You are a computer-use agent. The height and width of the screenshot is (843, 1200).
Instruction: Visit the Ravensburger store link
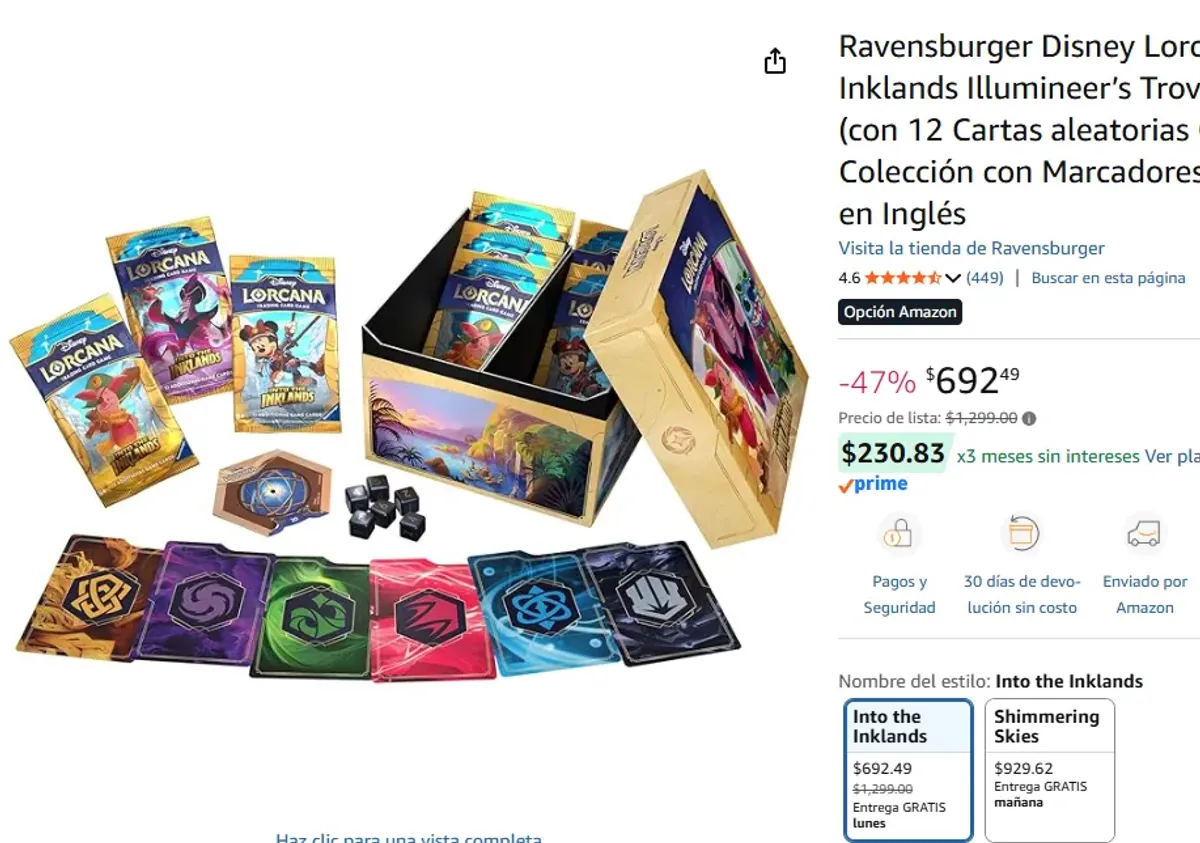pyautogui.click(x=971, y=248)
